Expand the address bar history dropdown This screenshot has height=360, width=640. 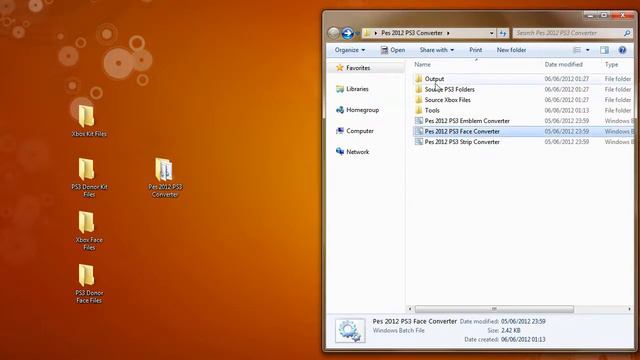pos(491,33)
